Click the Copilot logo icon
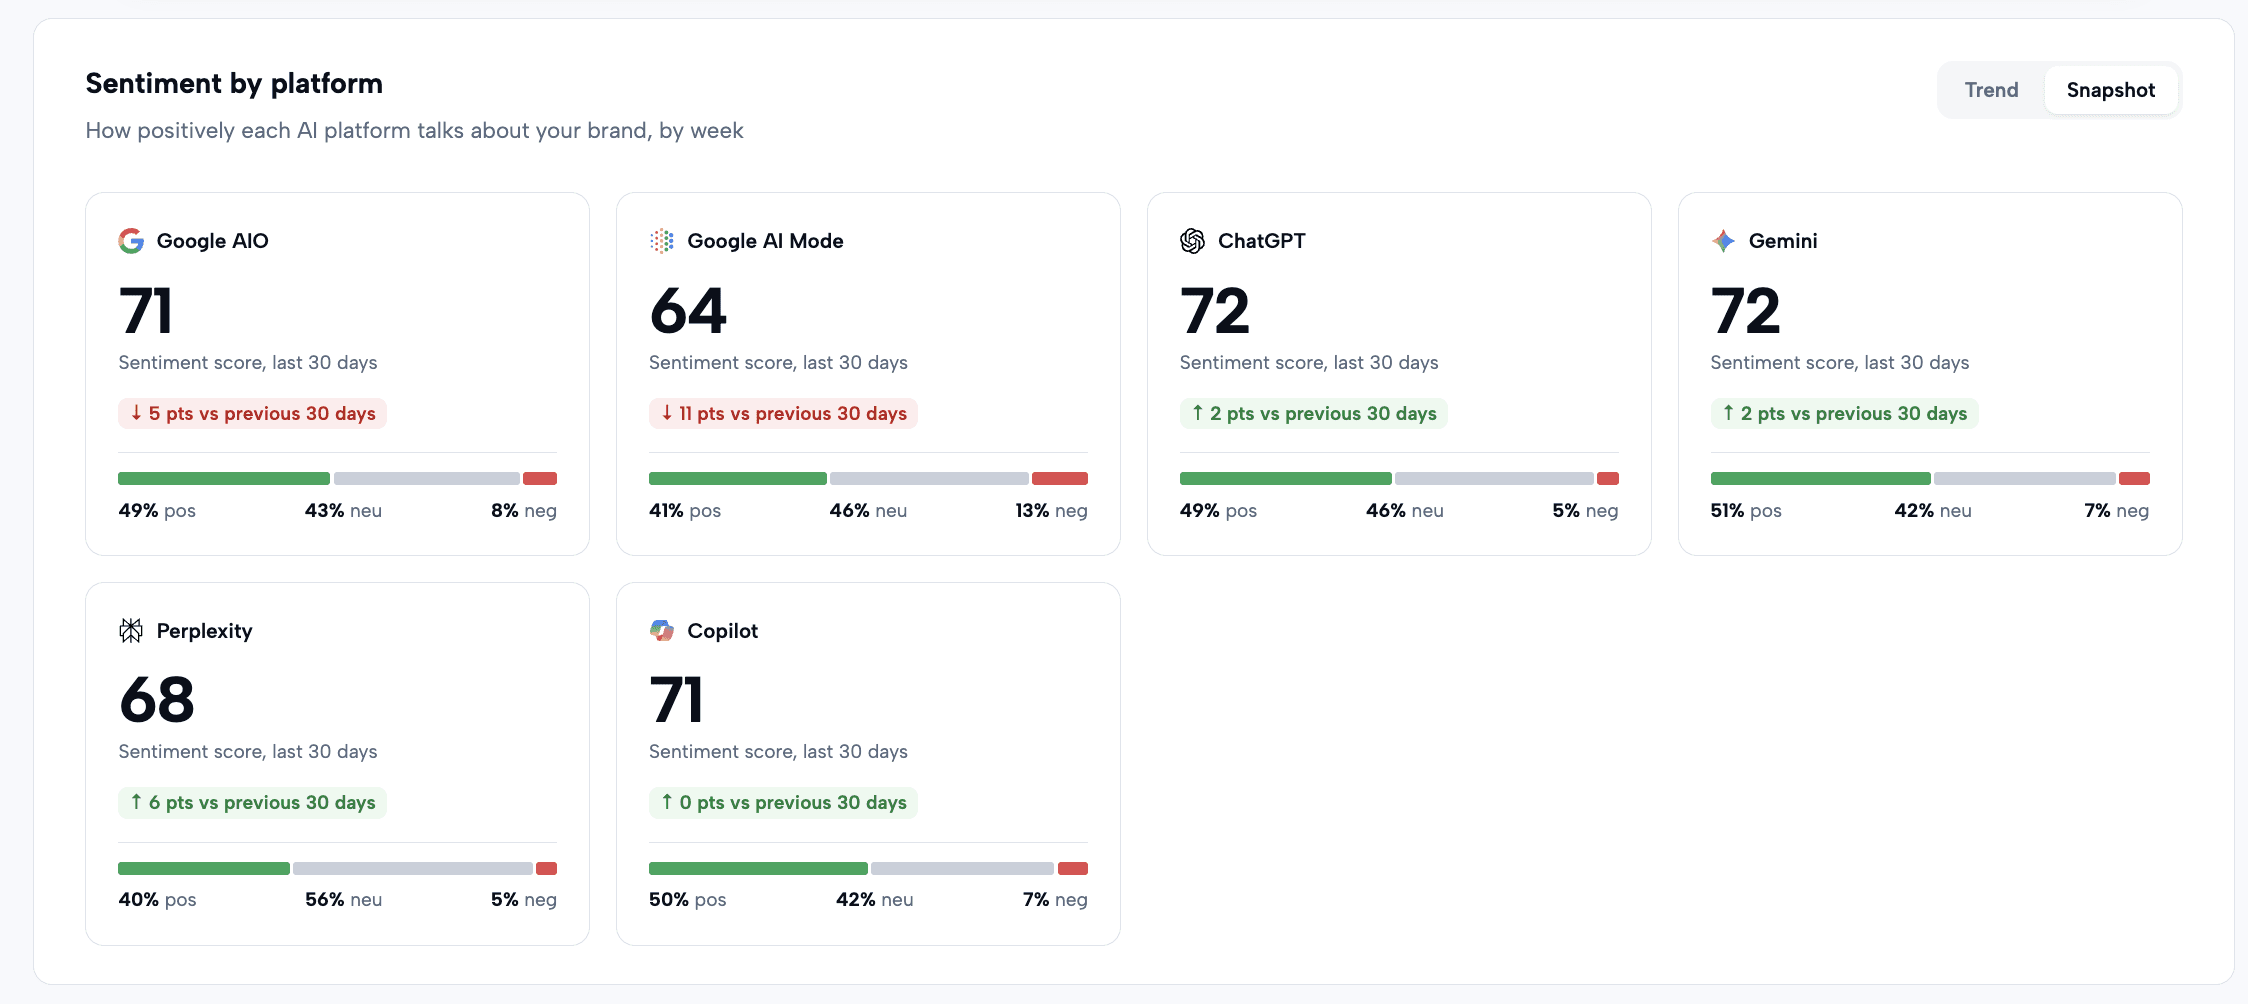 662,630
